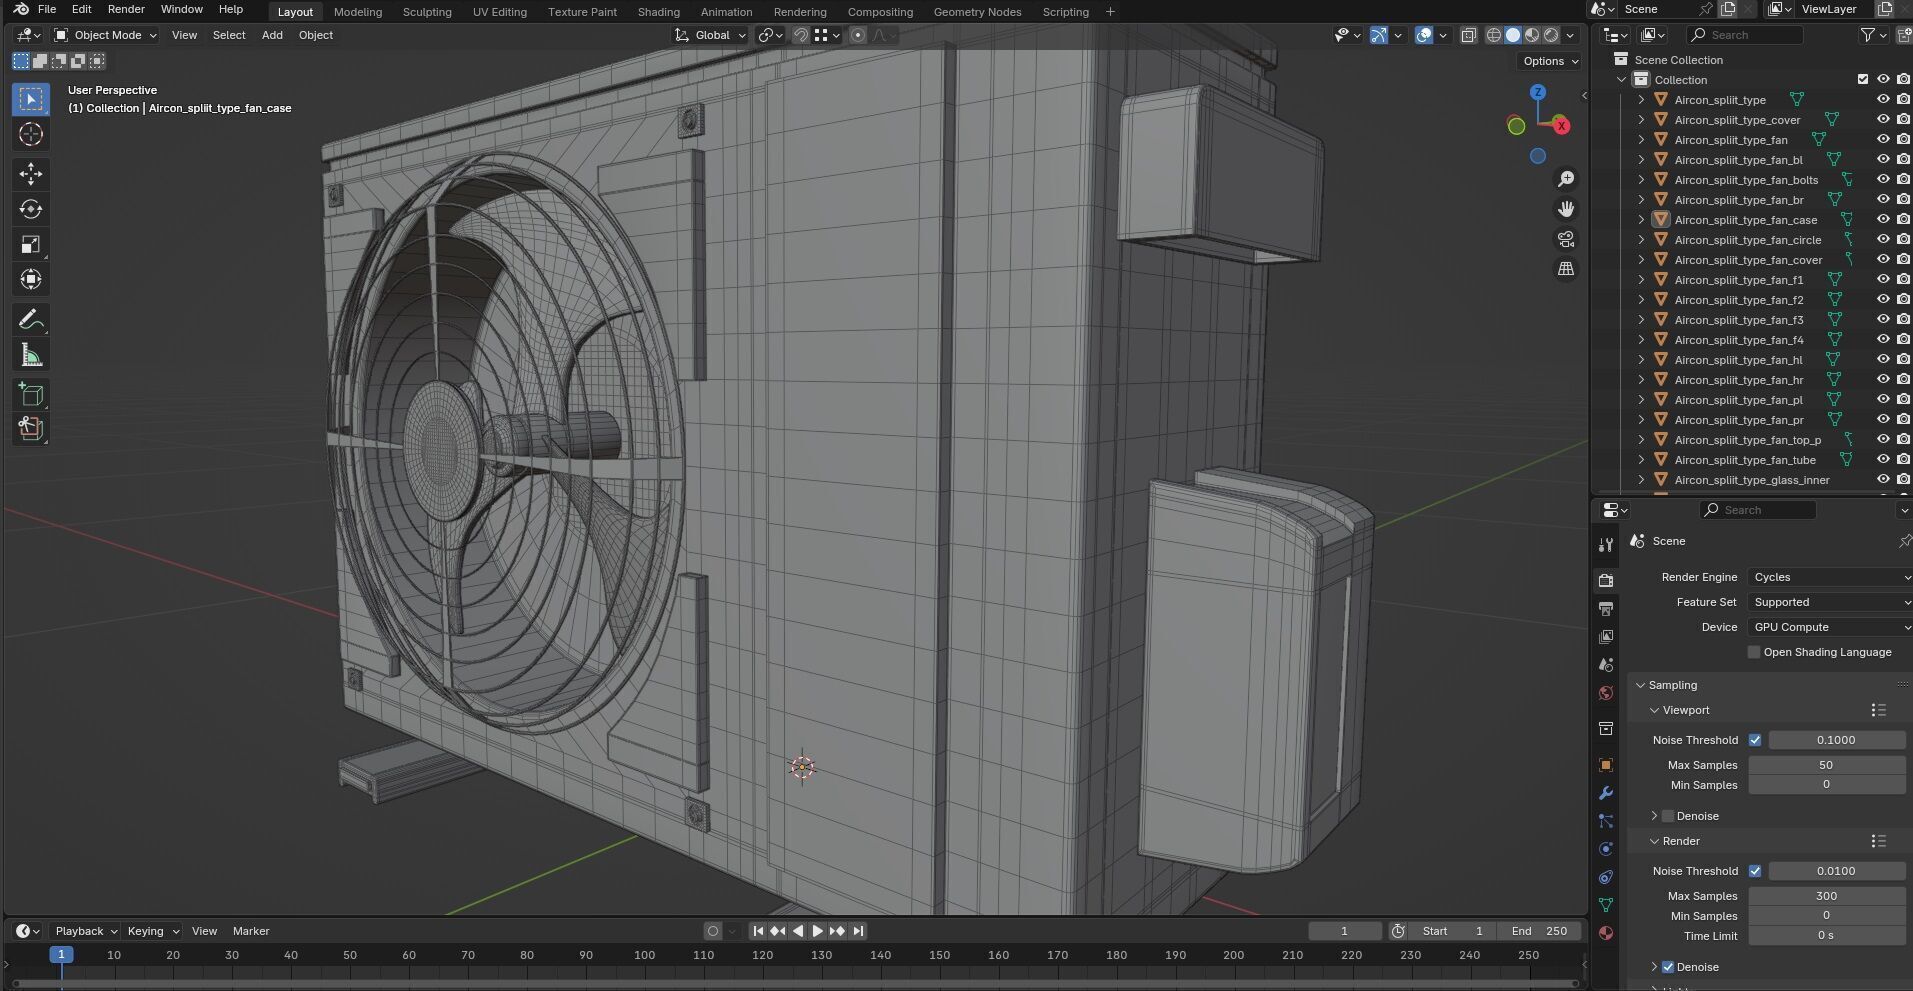Open the Render menu
This screenshot has height=991, width=1913.
[126, 9]
